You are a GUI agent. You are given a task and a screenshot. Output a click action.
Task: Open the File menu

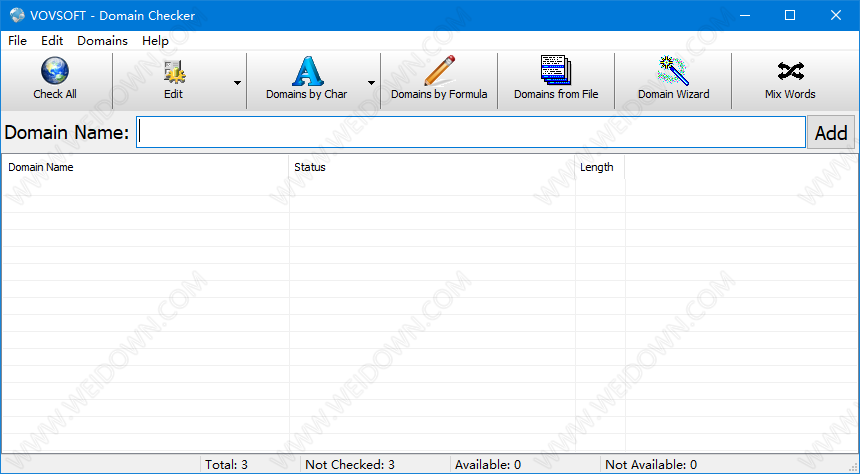coord(18,41)
